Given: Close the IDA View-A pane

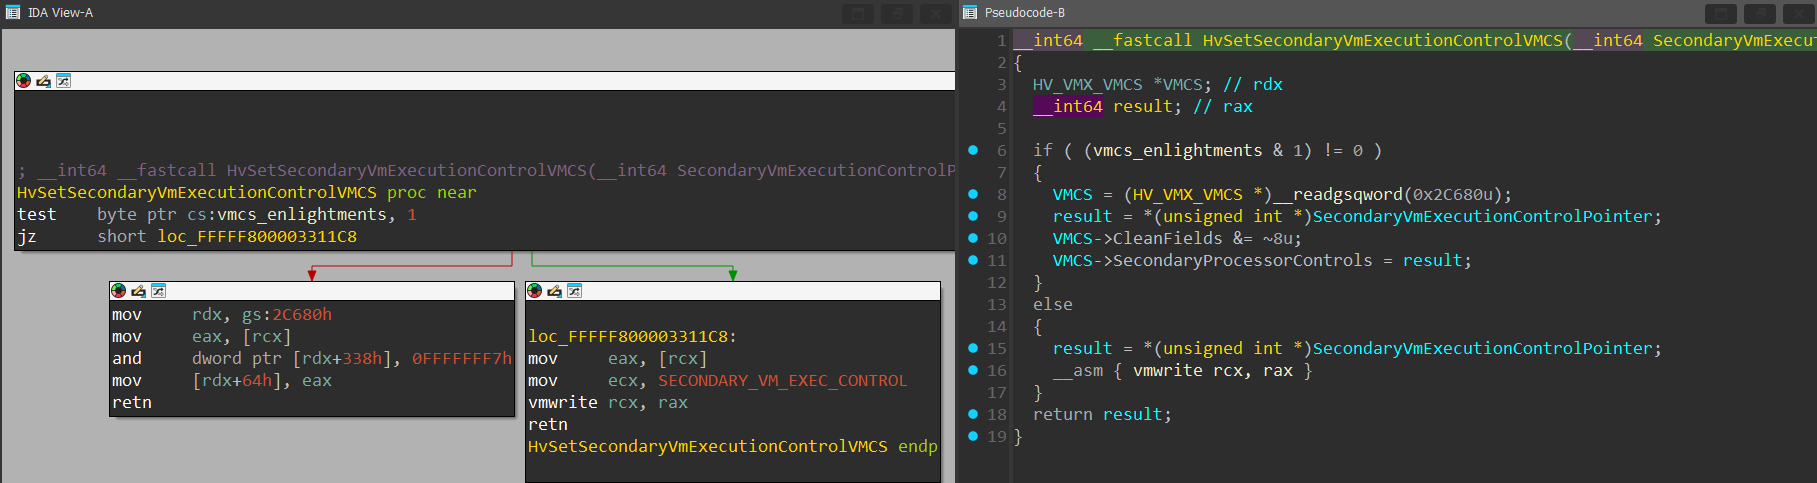Looking at the screenshot, I should pos(936,14).
